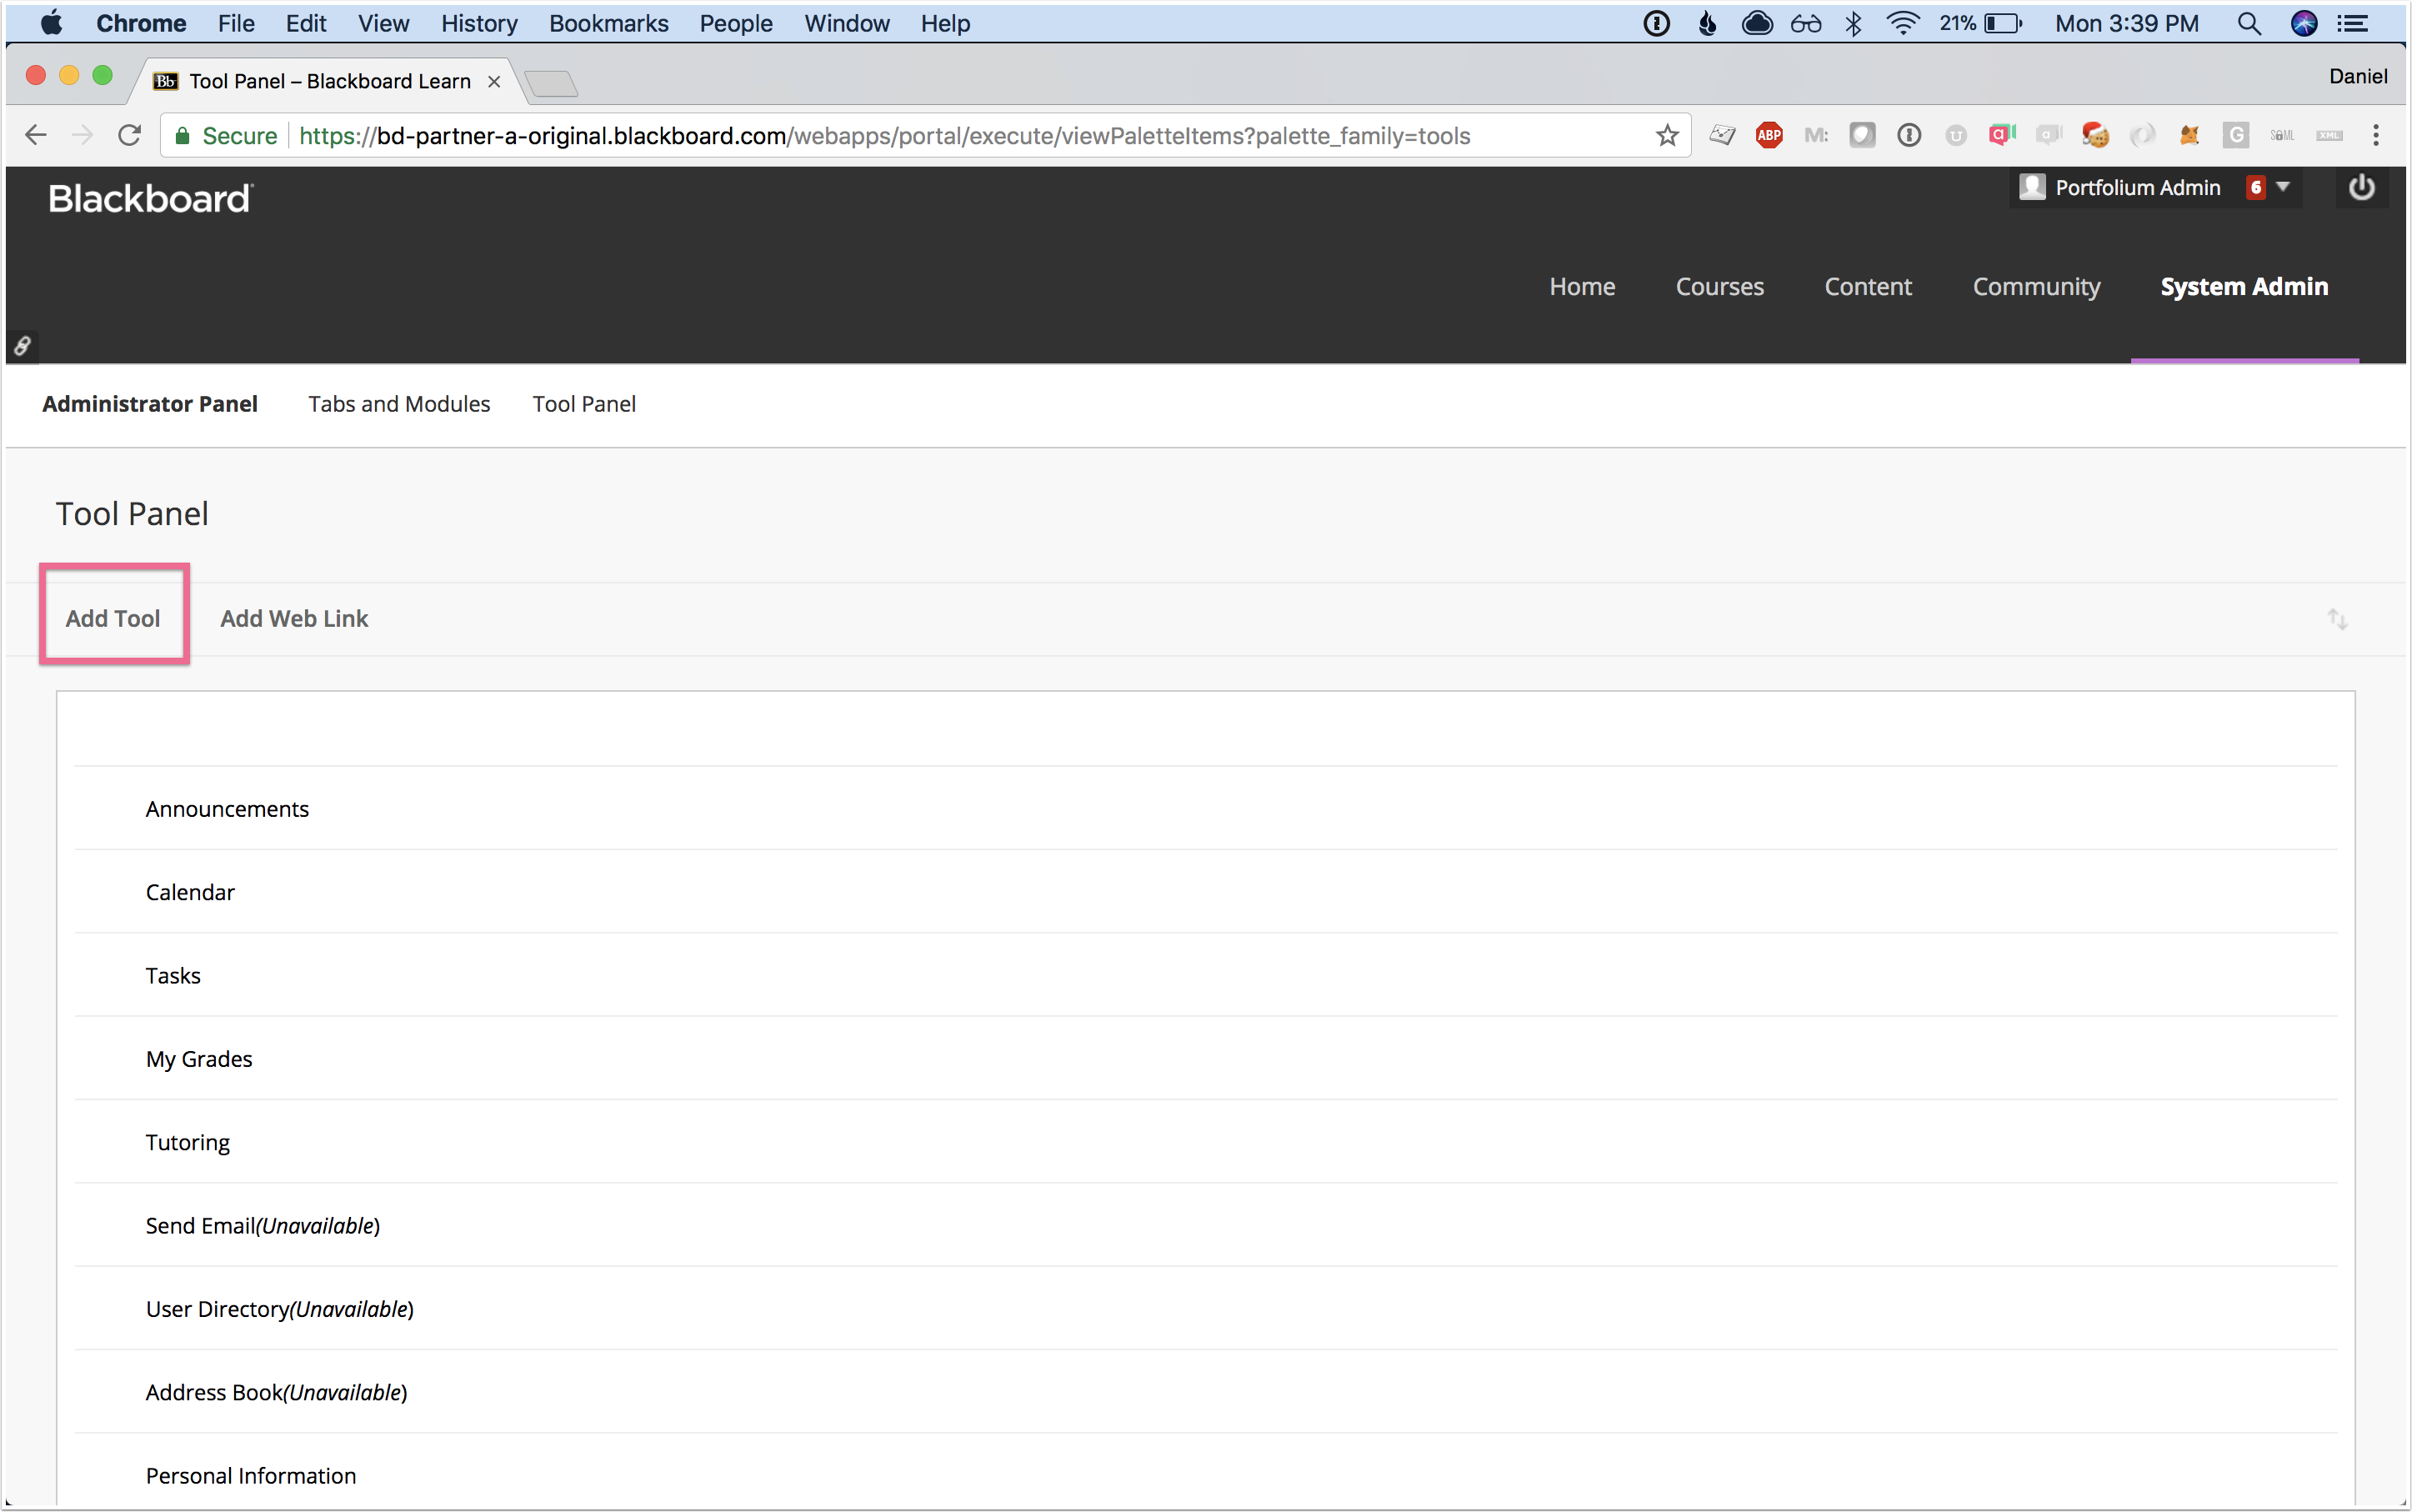Image resolution: width=2412 pixels, height=1512 pixels.
Task: Open Tabs and Modules breadcrumb link
Action: pyautogui.click(x=399, y=404)
